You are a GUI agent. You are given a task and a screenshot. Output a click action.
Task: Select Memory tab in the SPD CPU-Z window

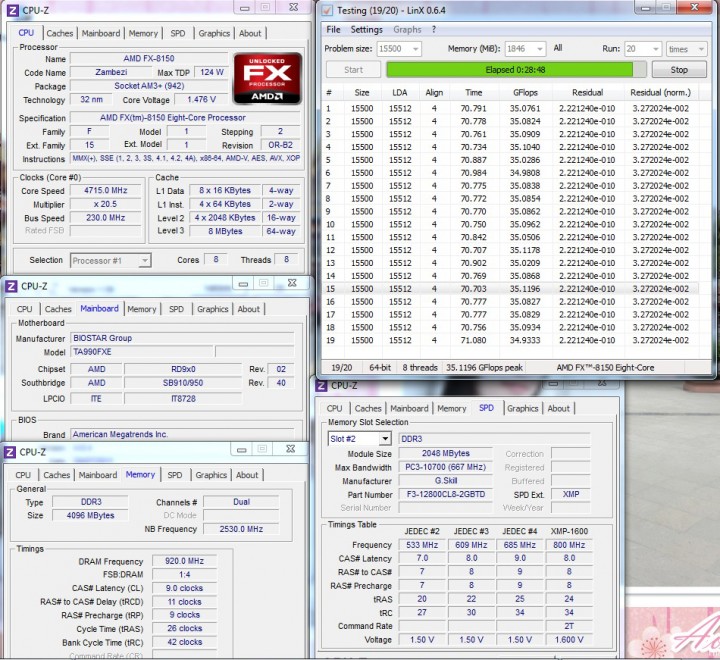(451, 408)
